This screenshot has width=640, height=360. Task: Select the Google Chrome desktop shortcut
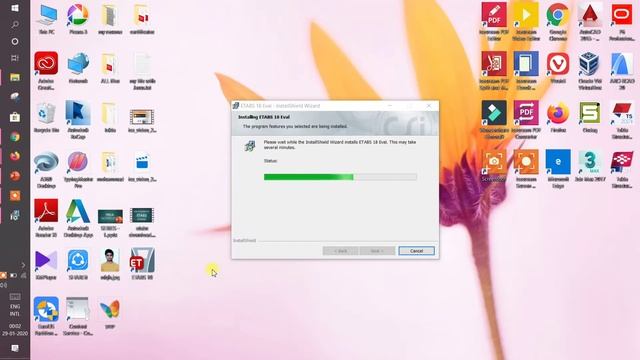pos(558,22)
